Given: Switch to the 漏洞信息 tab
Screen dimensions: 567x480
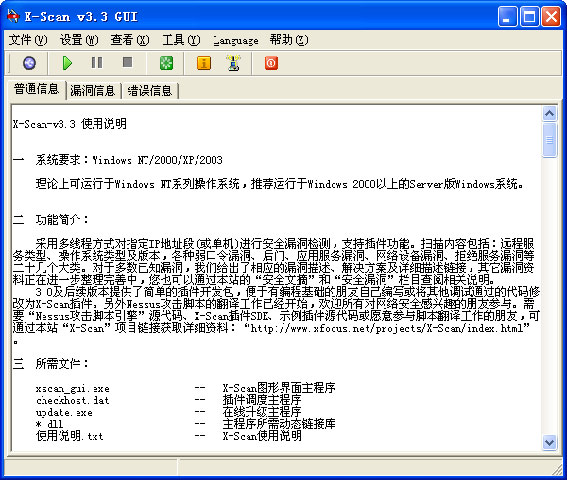Looking at the screenshot, I should pos(93,90).
